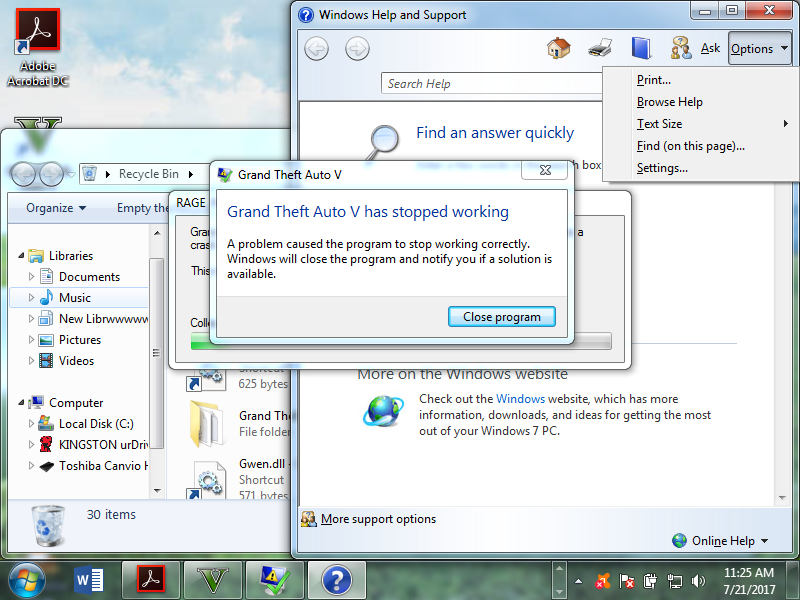Click the Search Help input field
Screen dimensions: 800x600
click(x=491, y=83)
